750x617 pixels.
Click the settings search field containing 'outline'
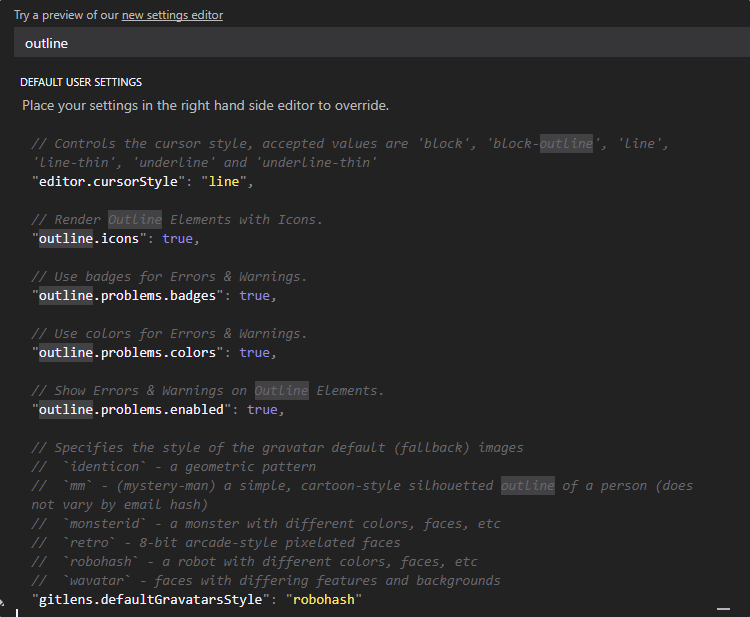[x=382, y=43]
